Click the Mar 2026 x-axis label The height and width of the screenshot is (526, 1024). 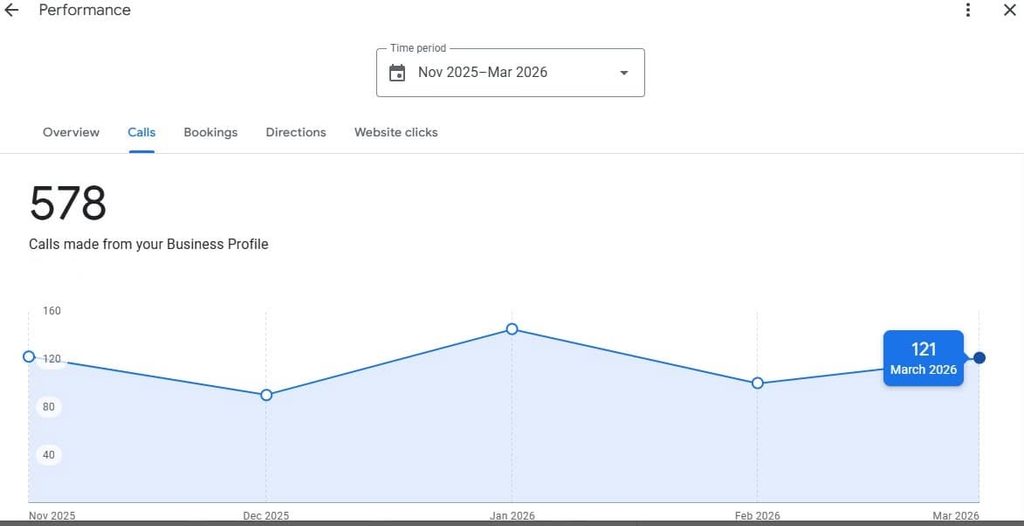click(x=956, y=516)
